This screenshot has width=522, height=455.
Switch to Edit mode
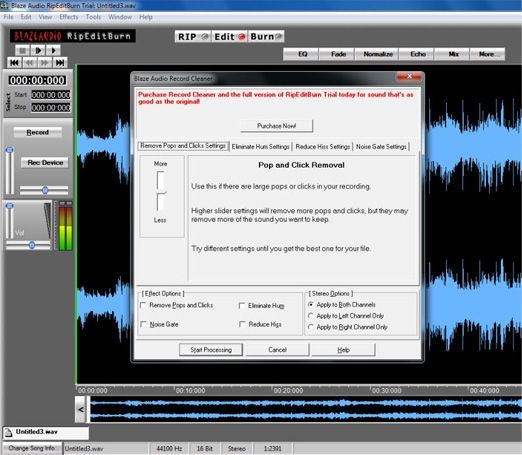[x=229, y=37]
